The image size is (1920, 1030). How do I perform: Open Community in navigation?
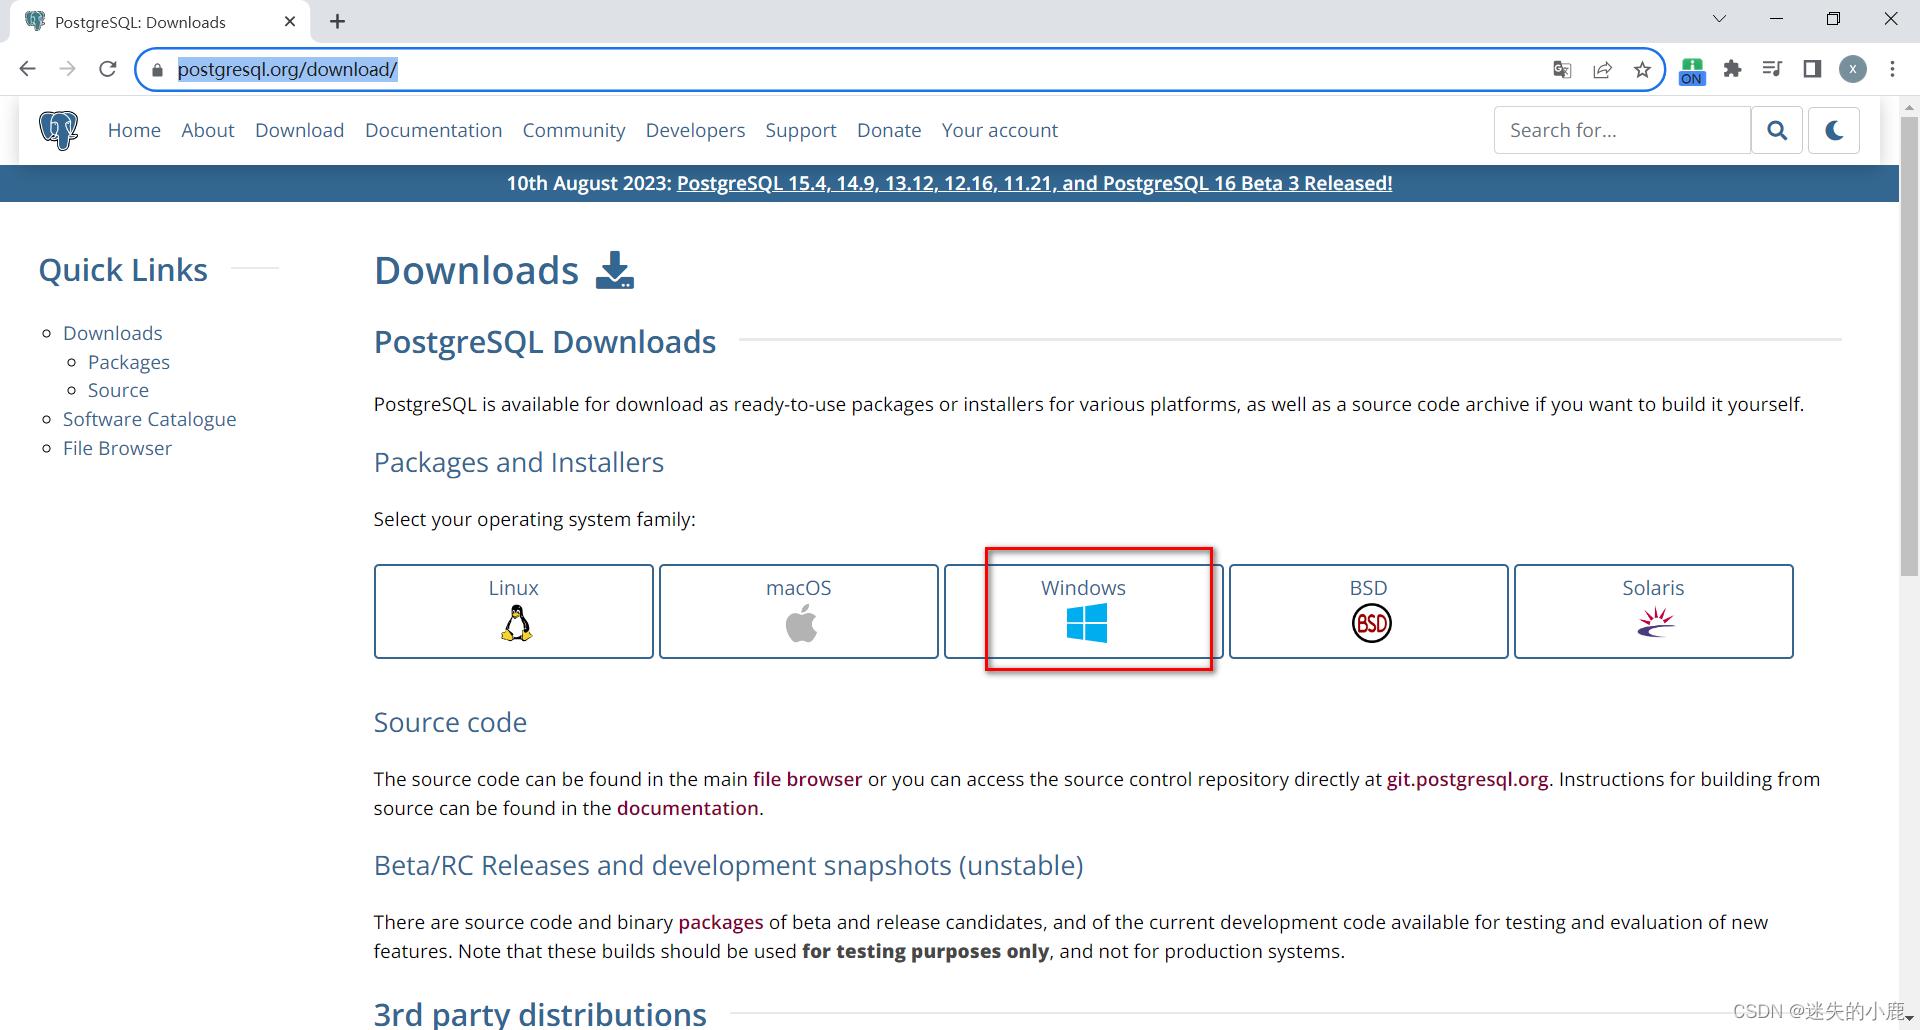point(574,130)
